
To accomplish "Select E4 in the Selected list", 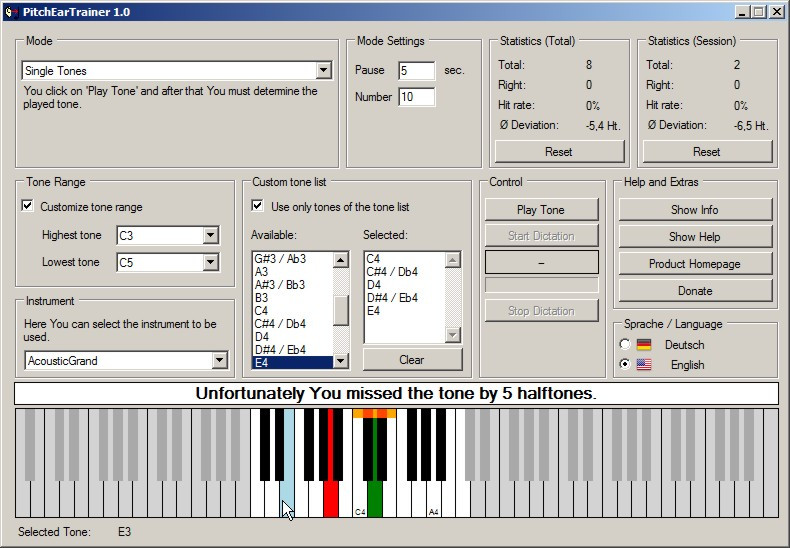I will [405, 311].
